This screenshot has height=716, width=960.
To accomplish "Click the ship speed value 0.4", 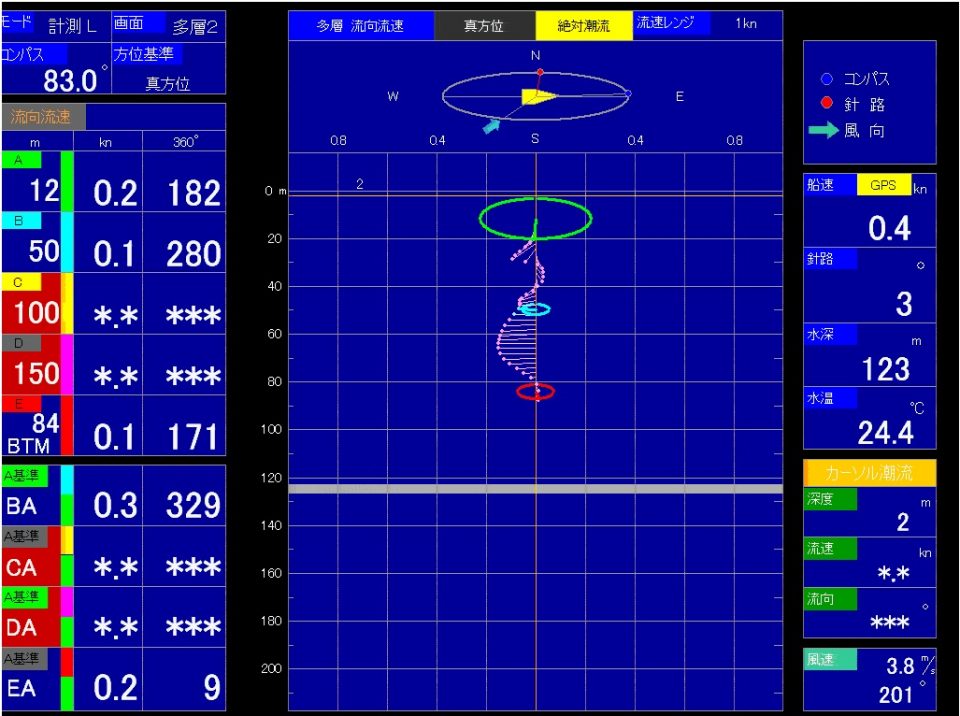I will click(890, 228).
